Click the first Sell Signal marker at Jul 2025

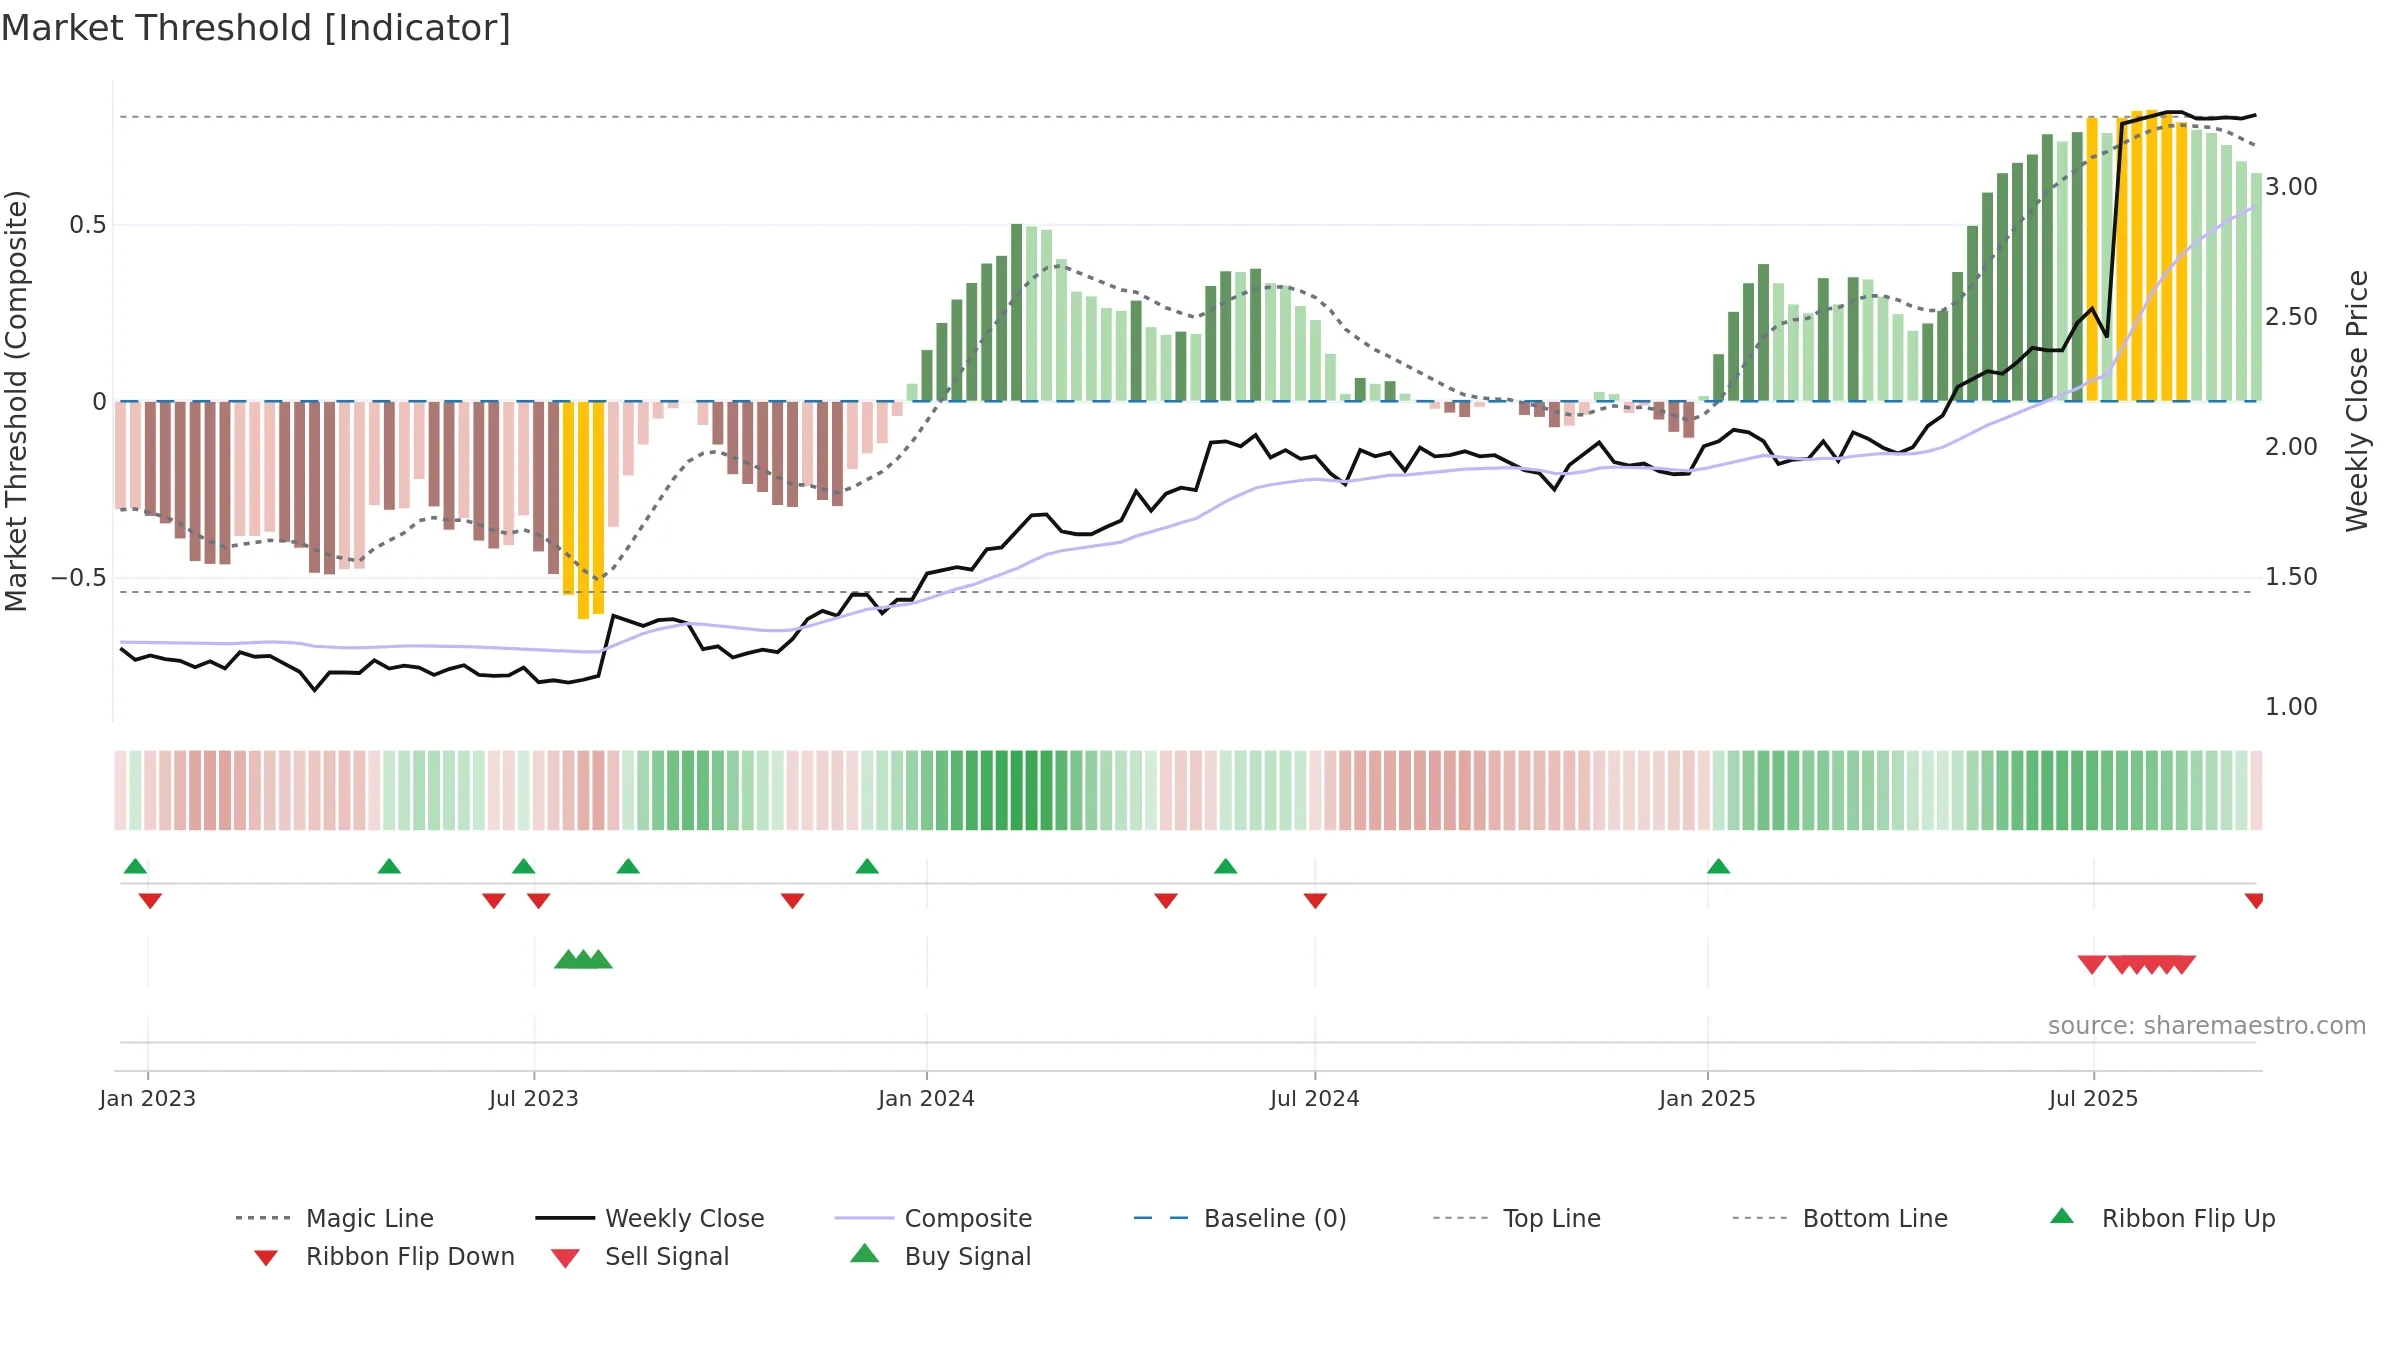(x=2092, y=964)
